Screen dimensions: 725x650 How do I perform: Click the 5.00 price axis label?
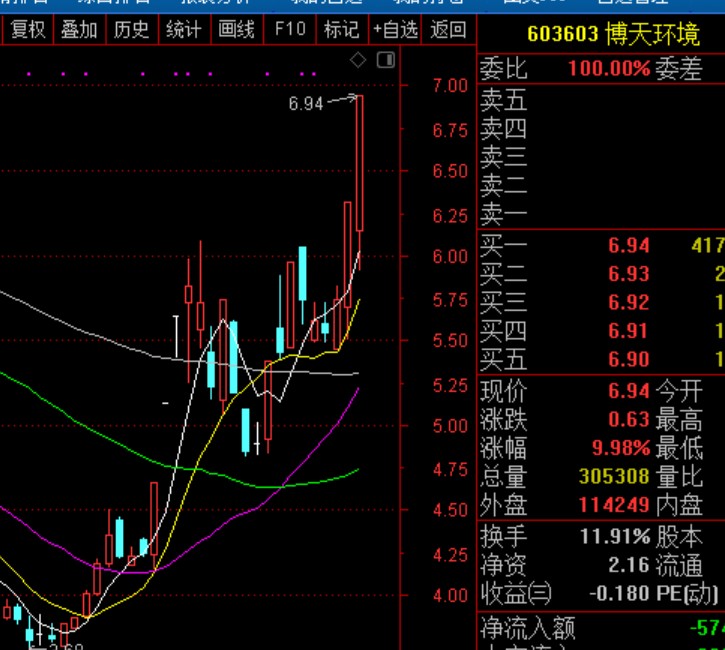click(450, 426)
